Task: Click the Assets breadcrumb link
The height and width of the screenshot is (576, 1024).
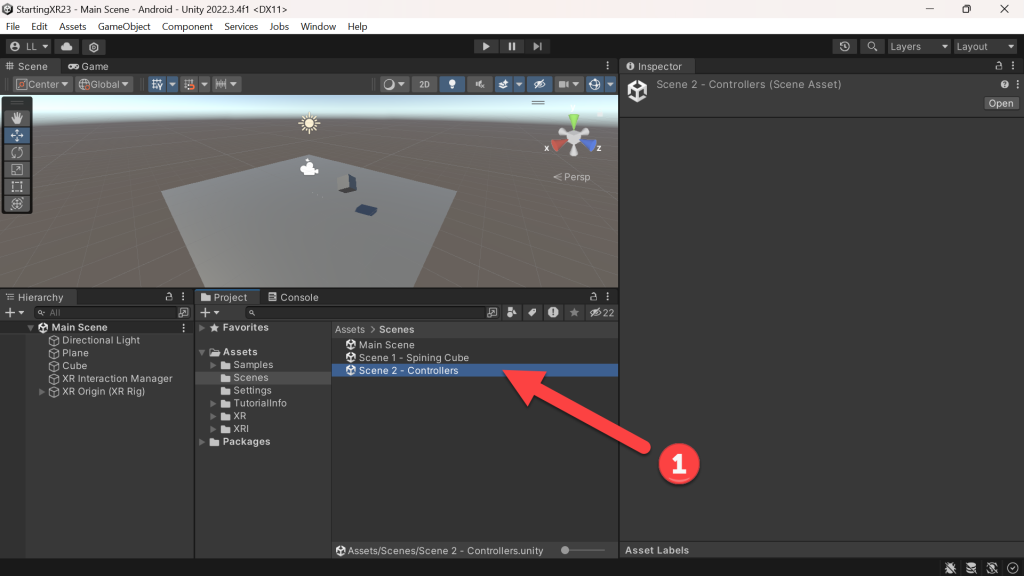Action: coord(349,330)
